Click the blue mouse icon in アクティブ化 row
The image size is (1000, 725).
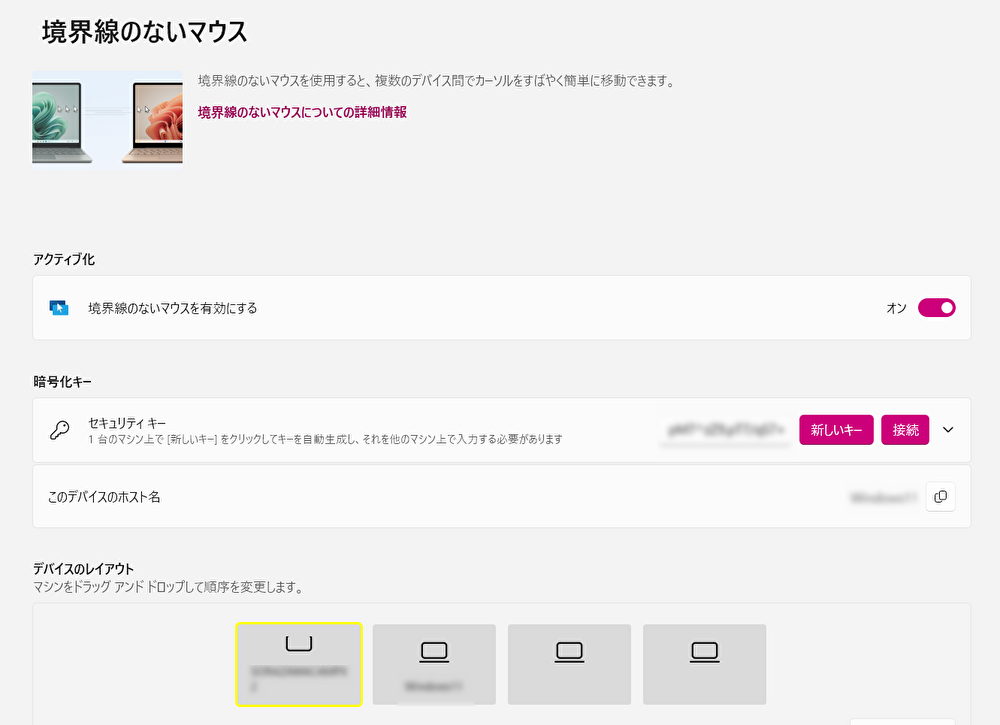[x=59, y=308]
